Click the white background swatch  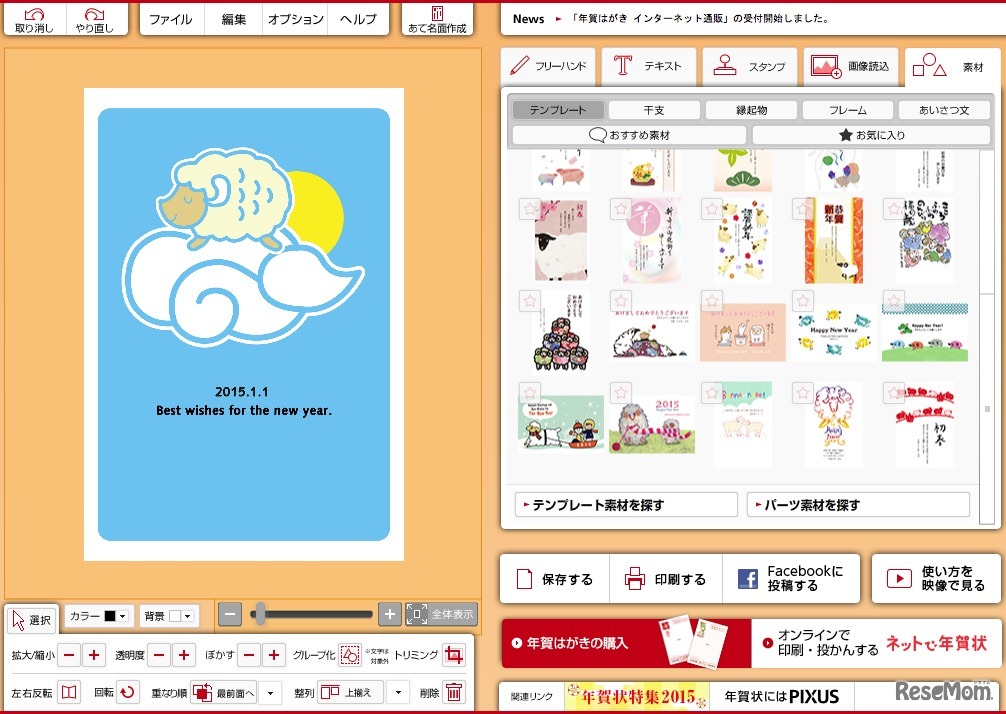tap(175, 616)
